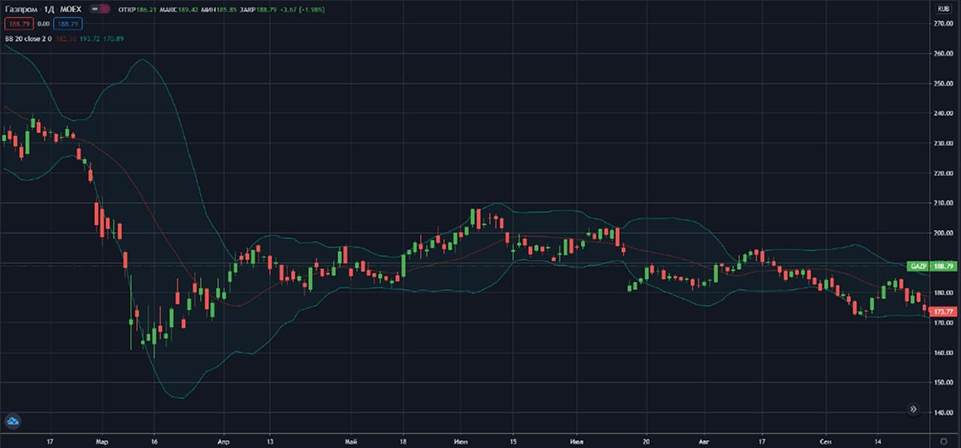The height and width of the screenshot is (448, 961).
Task: Click the blue buy price 188.79 button
Action: click(69, 23)
